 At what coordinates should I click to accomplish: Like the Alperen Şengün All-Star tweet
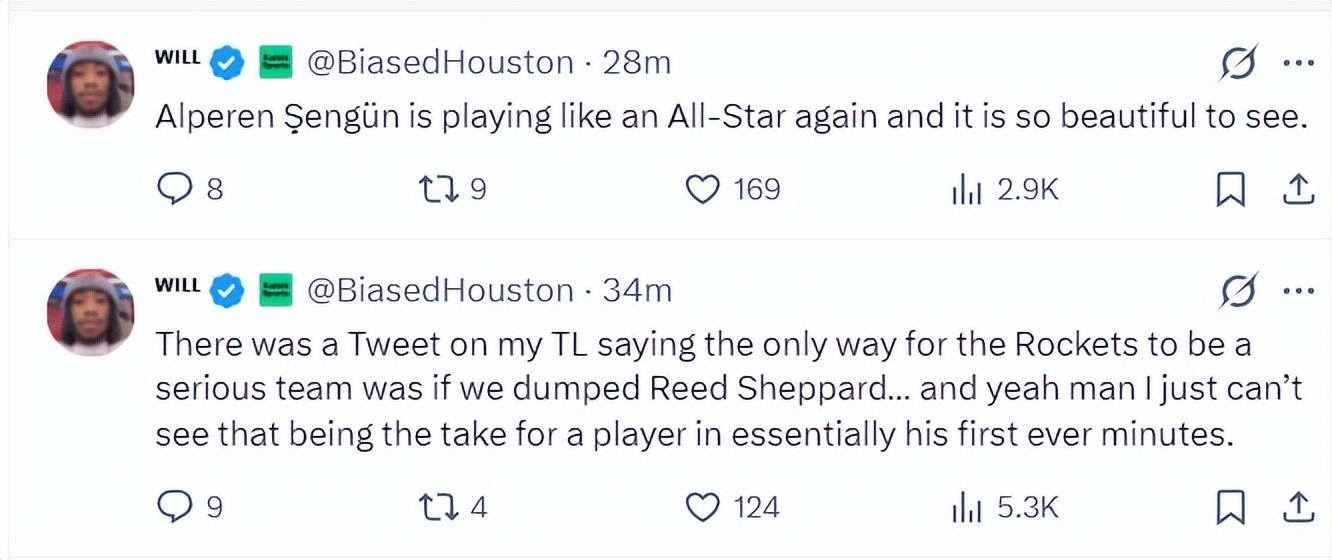click(703, 189)
